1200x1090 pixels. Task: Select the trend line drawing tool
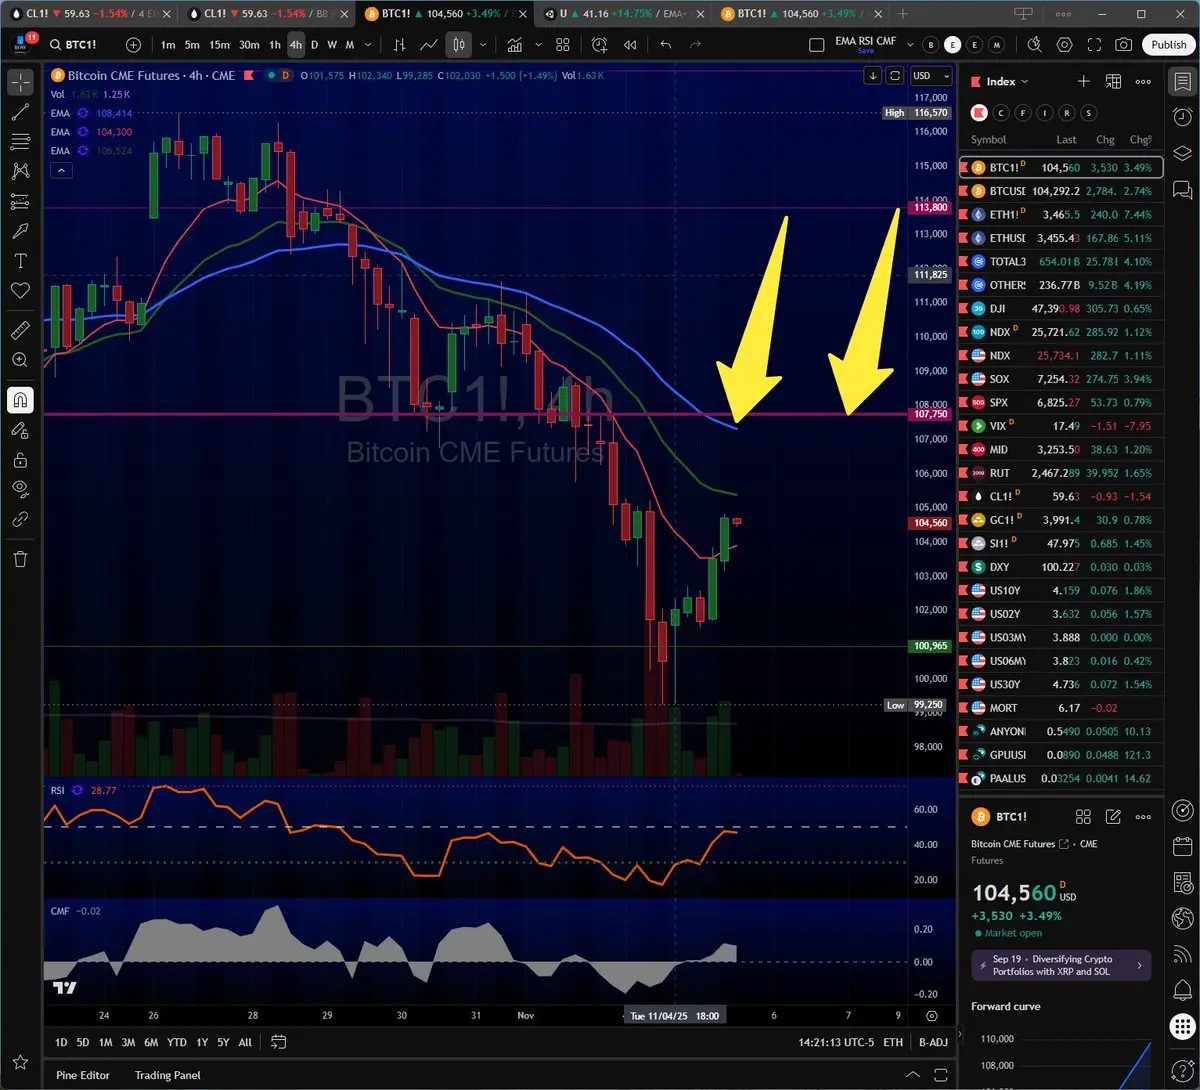point(20,112)
